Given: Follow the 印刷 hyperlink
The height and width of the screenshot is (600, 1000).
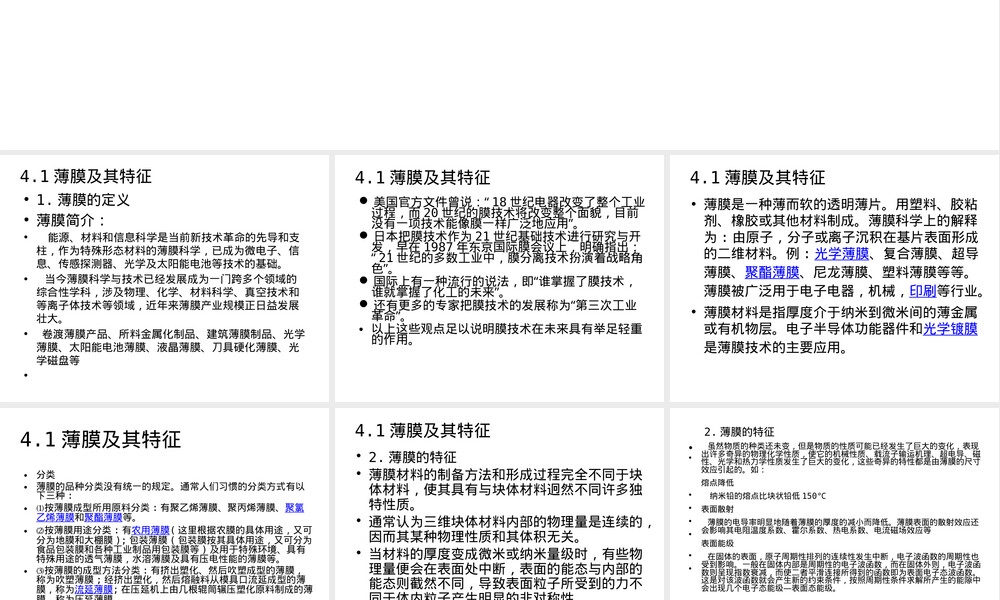Looking at the screenshot, I should 922,291.
